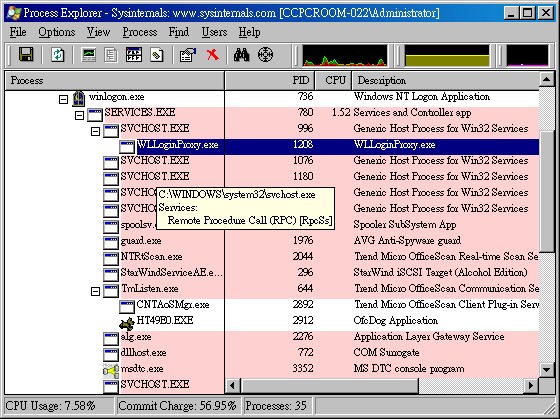Image resolution: width=560 pixels, height=419 pixels.
Task: Click the vertical scrollbar thumb
Action: coord(546,191)
